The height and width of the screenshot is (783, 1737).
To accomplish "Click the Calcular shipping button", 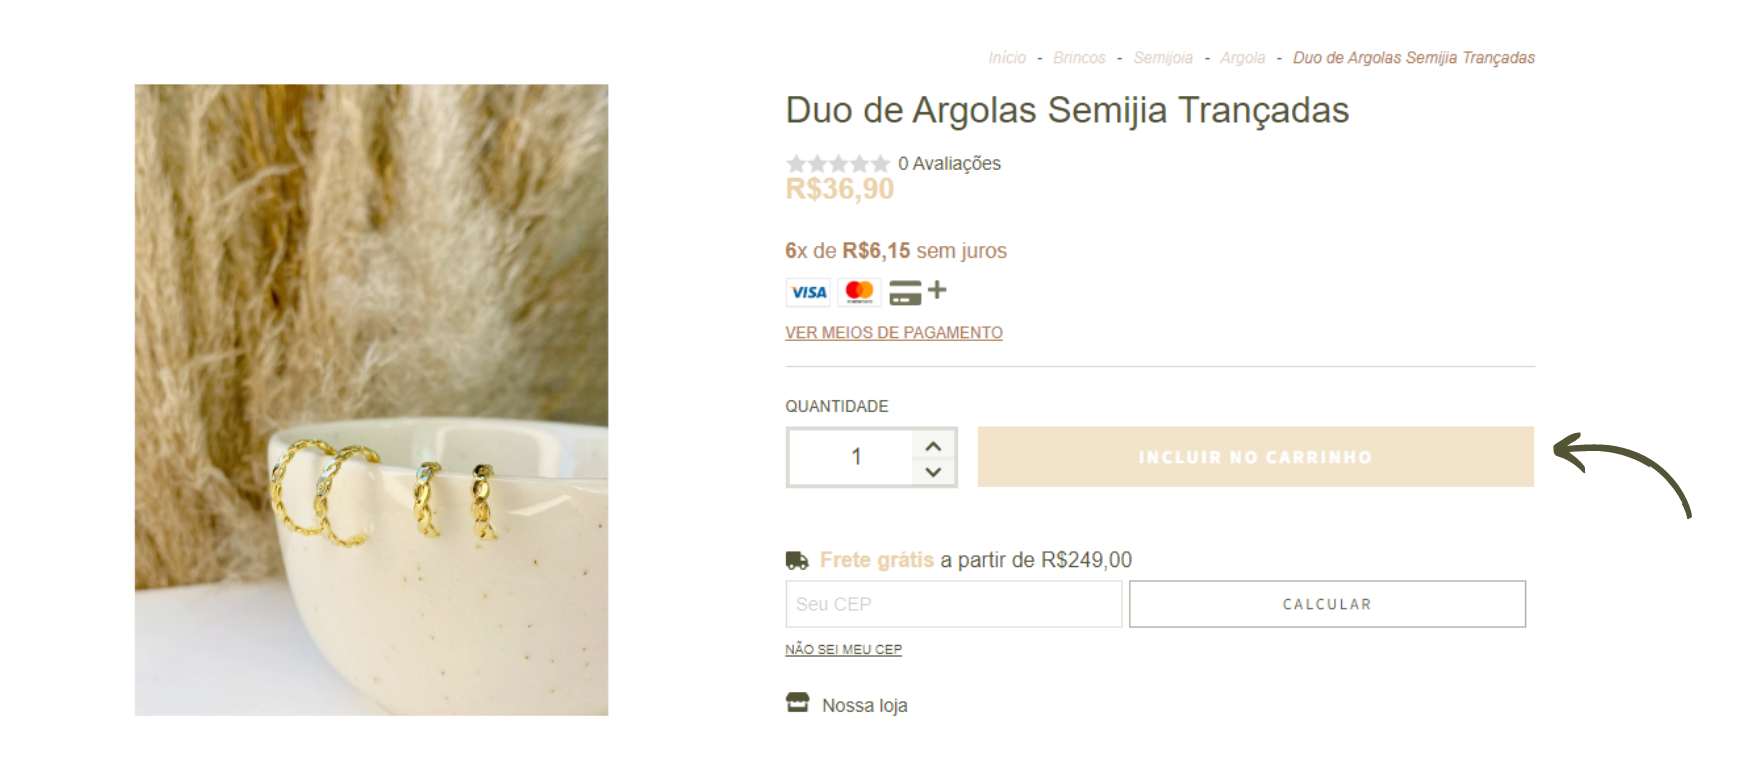I will click(1327, 604).
